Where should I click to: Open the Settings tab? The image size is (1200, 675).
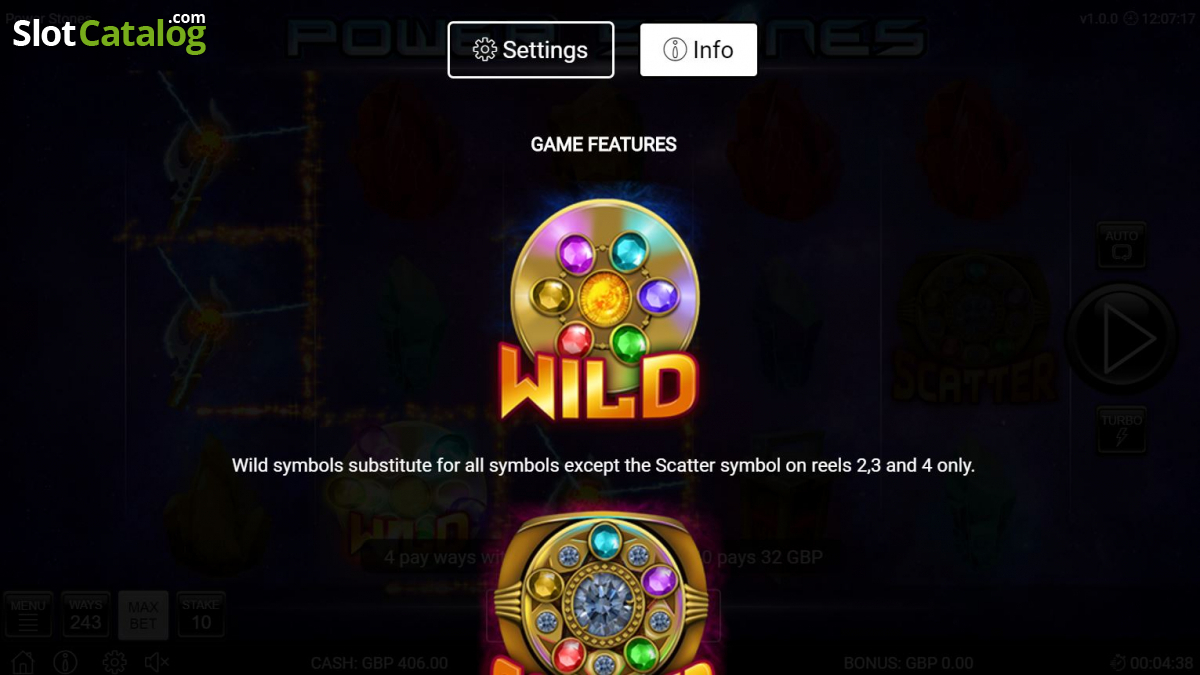point(531,50)
